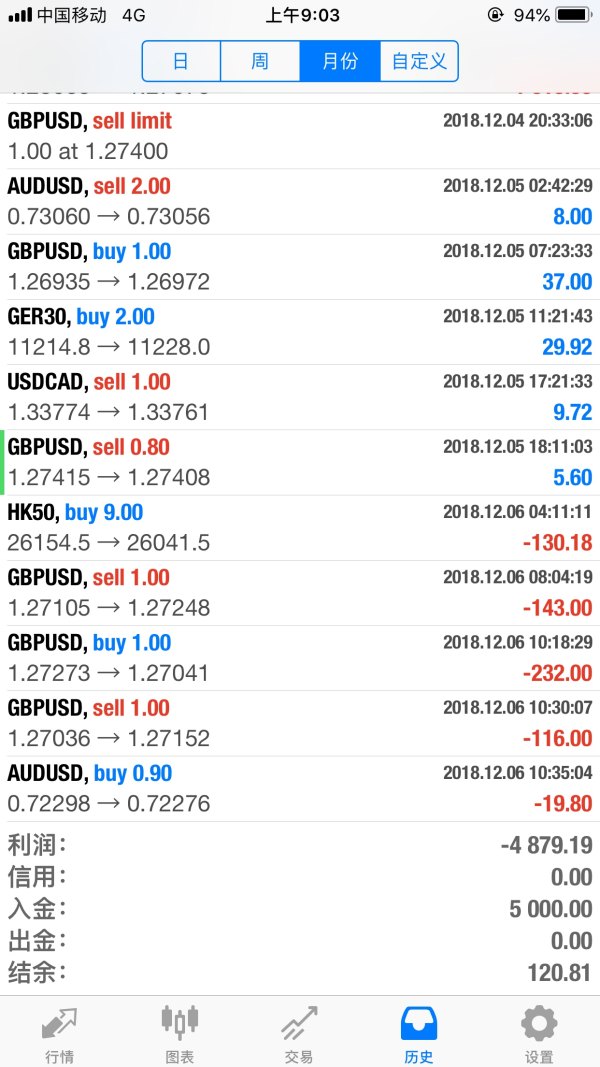Viewport: 600px width, 1067px height.
Task: Switch to the 日 day tab
Action: pos(181,61)
